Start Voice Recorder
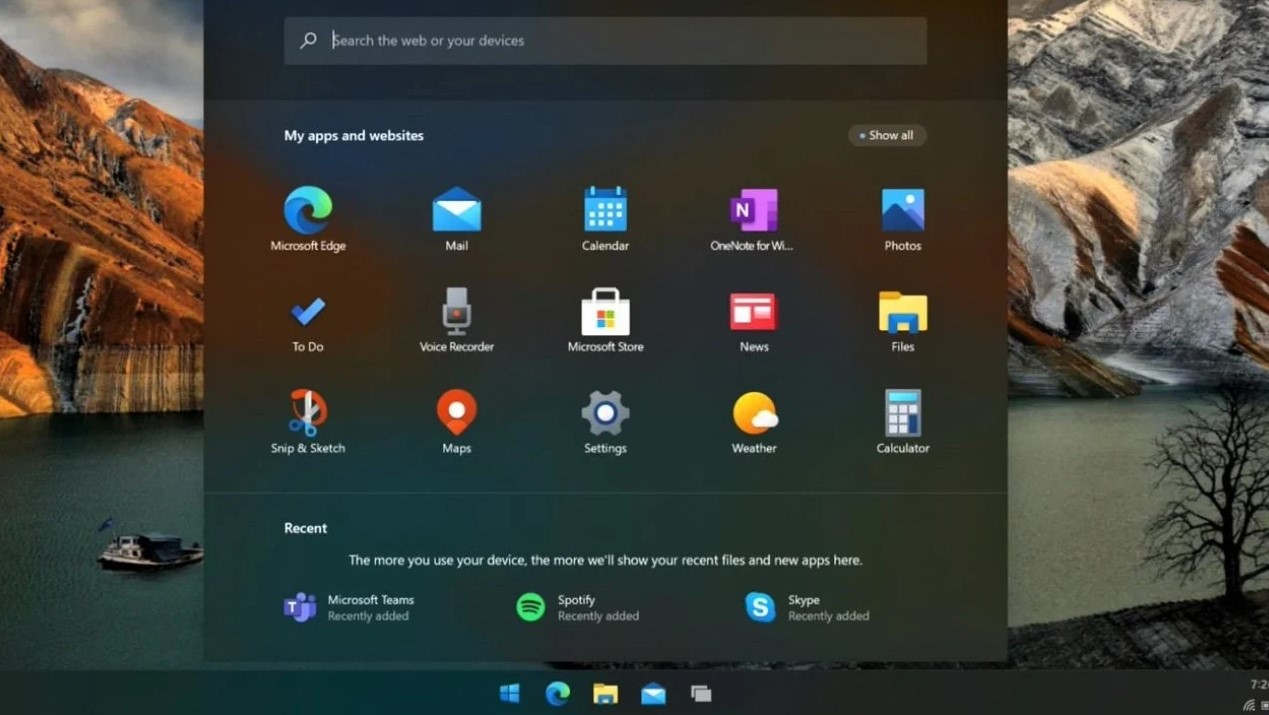This screenshot has width=1269, height=715. (457, 320)
